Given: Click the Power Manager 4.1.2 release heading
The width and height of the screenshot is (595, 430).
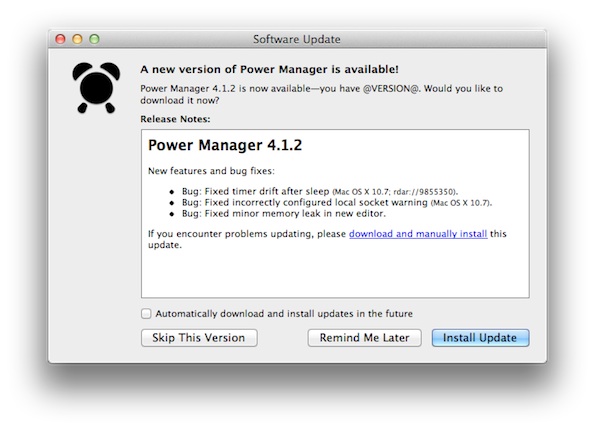Looking at the screenshot, I should (x=225, y=145).
